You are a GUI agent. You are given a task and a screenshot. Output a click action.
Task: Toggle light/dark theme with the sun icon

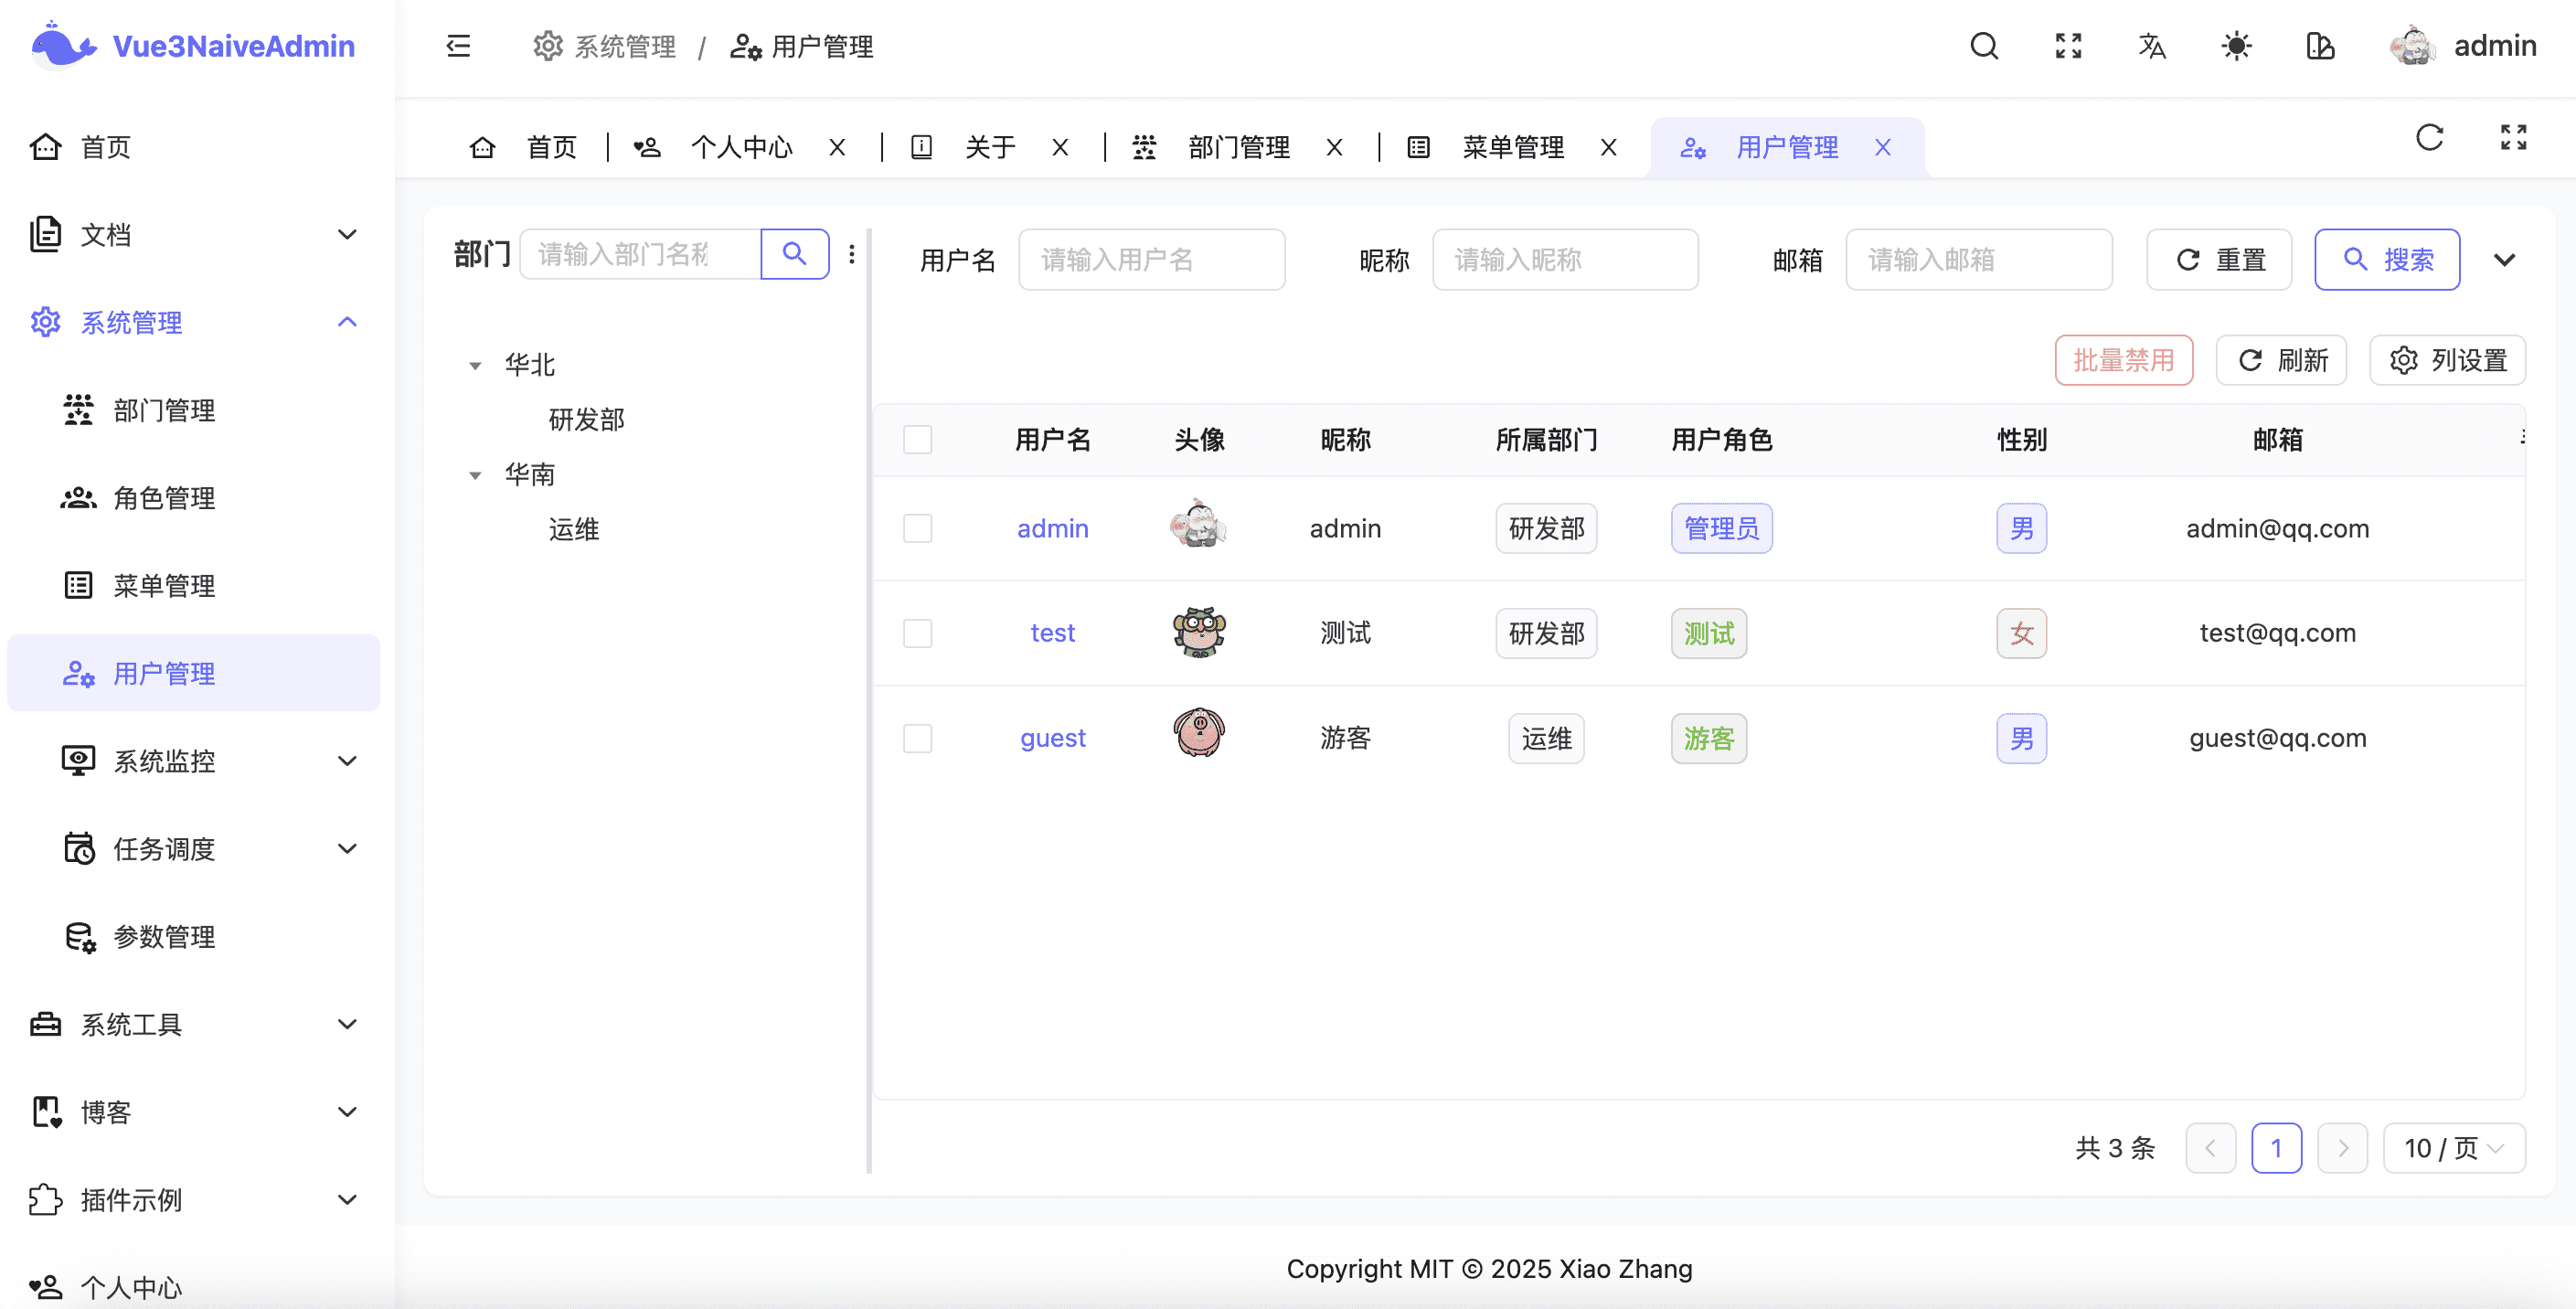pyautogui.click(x=2237, y=46)
